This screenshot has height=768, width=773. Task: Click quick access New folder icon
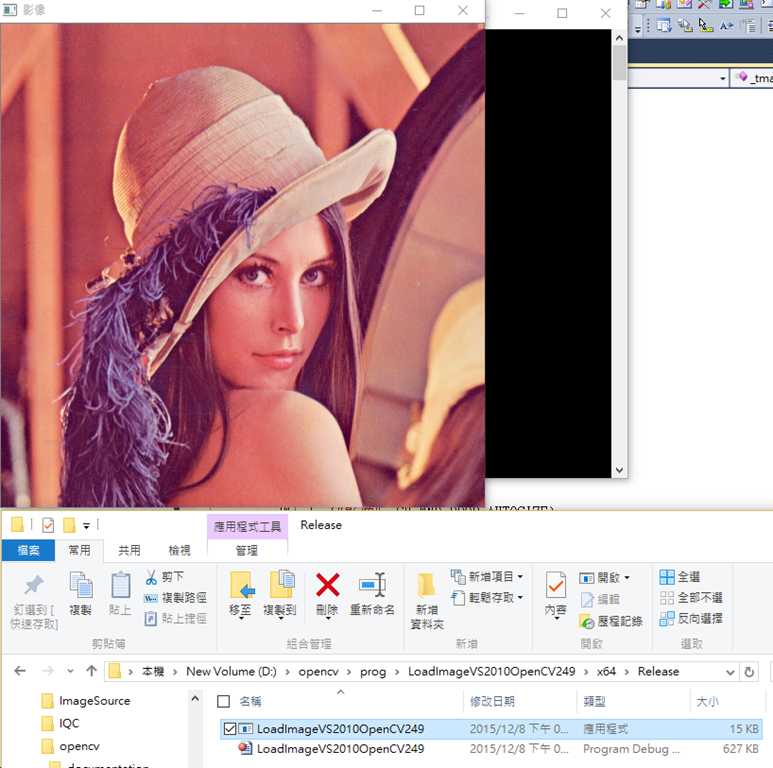(x=69, y=525)
